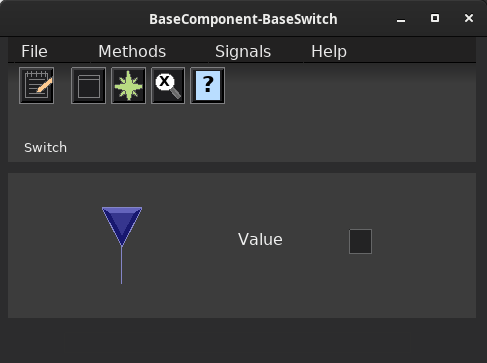Open the Signals menu

point(243,51)
